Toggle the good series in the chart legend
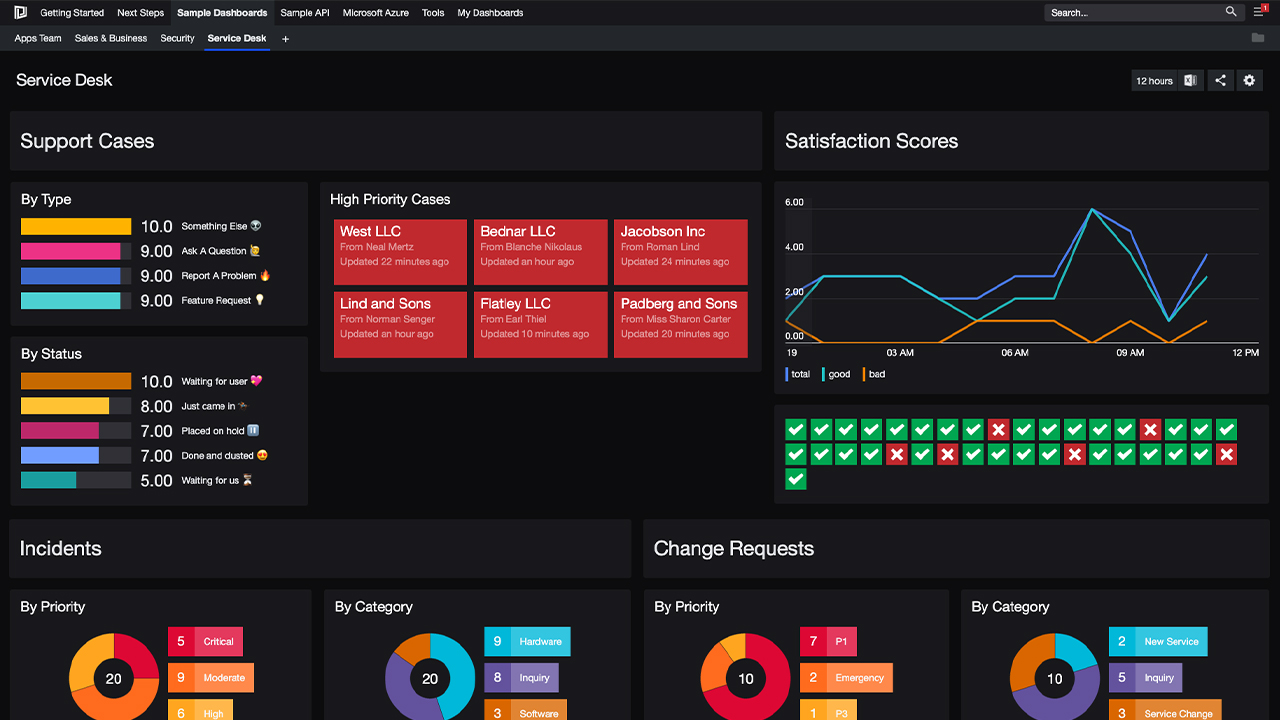Viewport: 1280px width, 720px height. (837, 374)
